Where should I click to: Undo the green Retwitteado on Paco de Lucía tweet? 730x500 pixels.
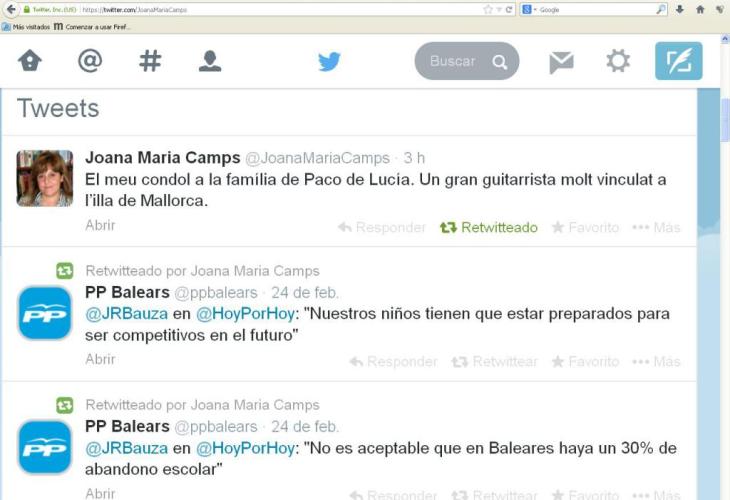pos(489,228)
